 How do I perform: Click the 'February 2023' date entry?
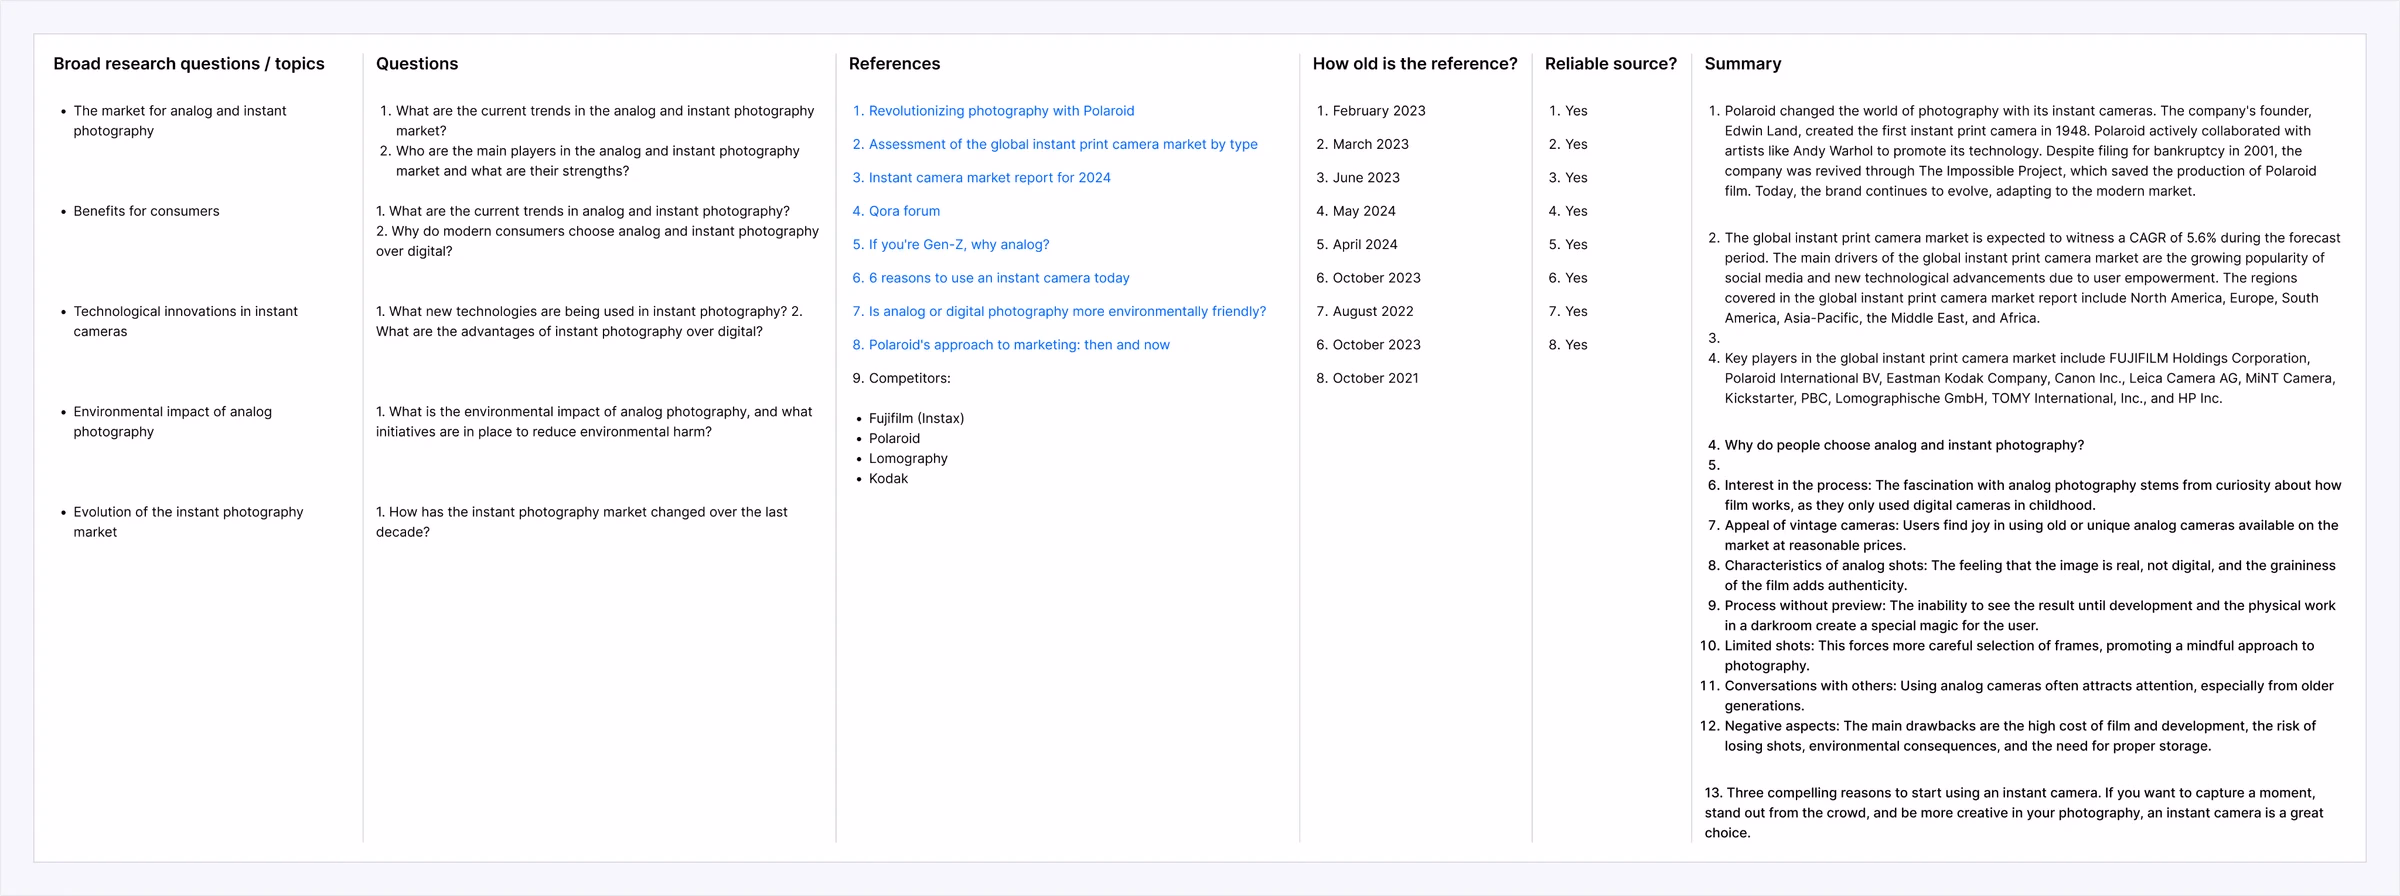click(x=1379, y=111)
